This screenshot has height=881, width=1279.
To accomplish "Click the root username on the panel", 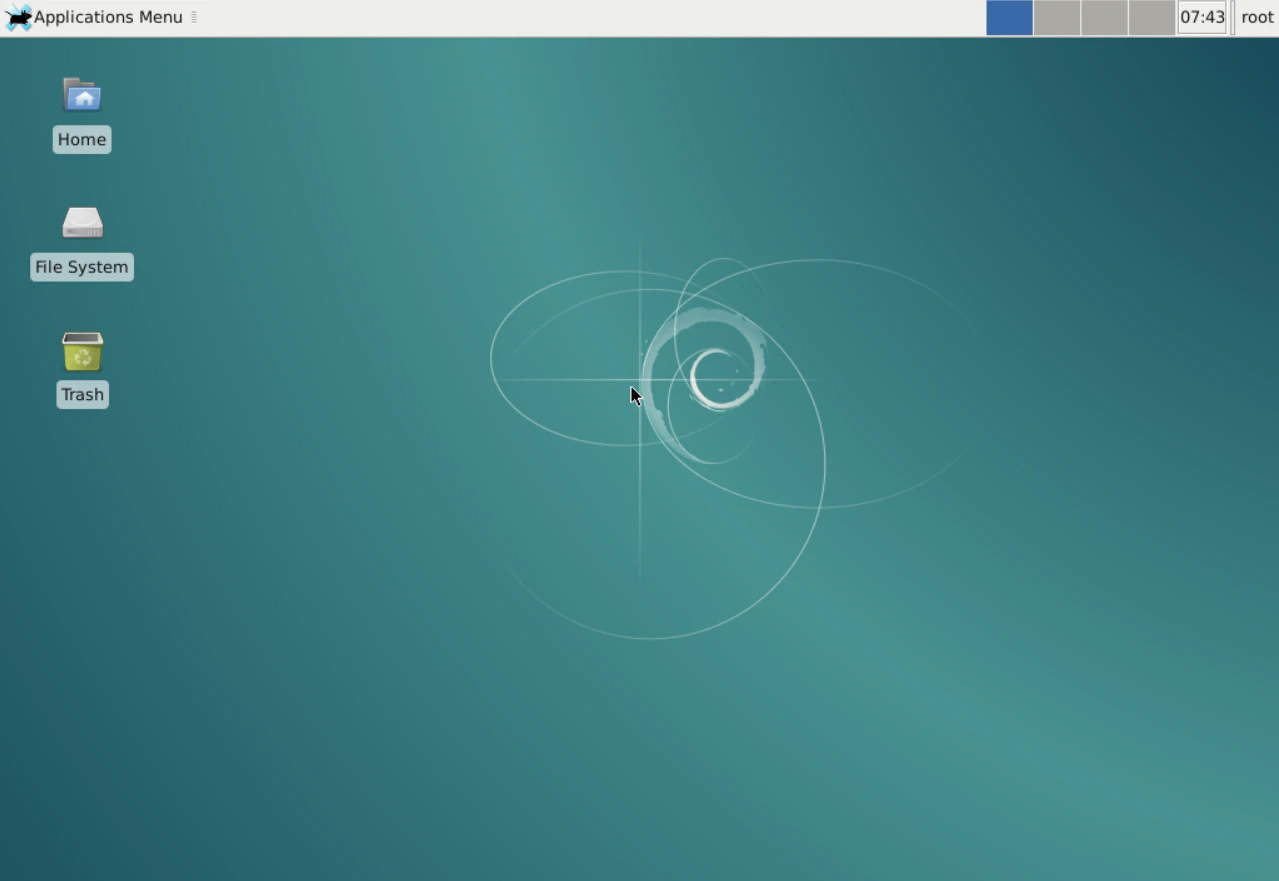I will click(1257, 17).
